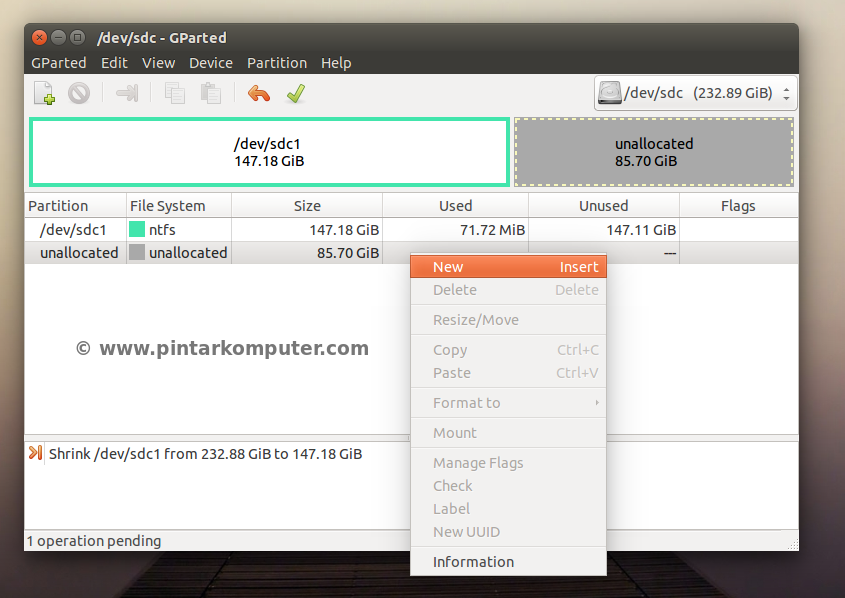Click the hard disk icon in device selector
Screen dimensions: 845x598
tap(609, 93)
